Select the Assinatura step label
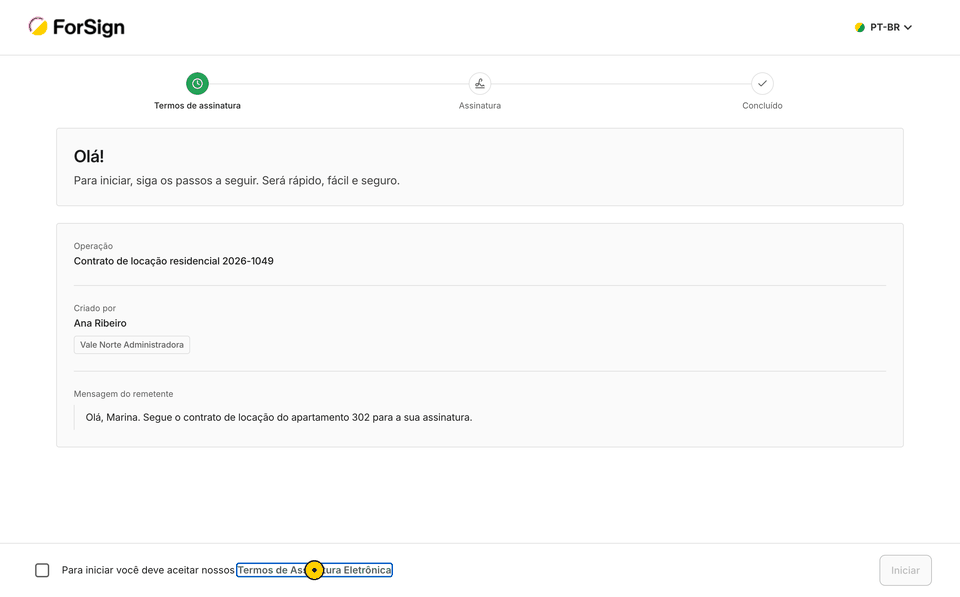This screenshot has height=597, width=960. pyautogui.click(x=480, y=105)
